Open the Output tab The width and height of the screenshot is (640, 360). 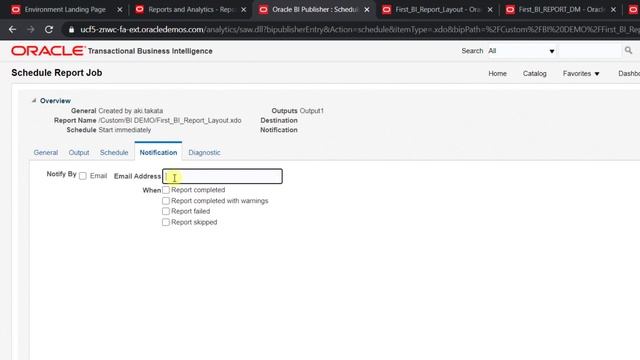click(x=79, y=152)
